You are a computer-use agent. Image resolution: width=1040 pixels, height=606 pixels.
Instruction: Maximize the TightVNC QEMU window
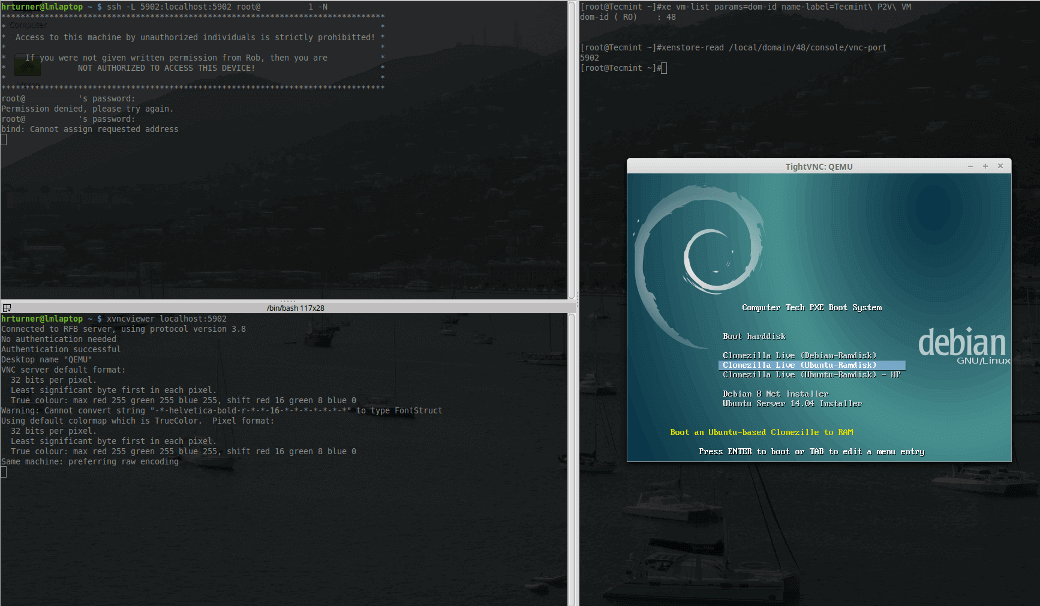coord(985,166)
